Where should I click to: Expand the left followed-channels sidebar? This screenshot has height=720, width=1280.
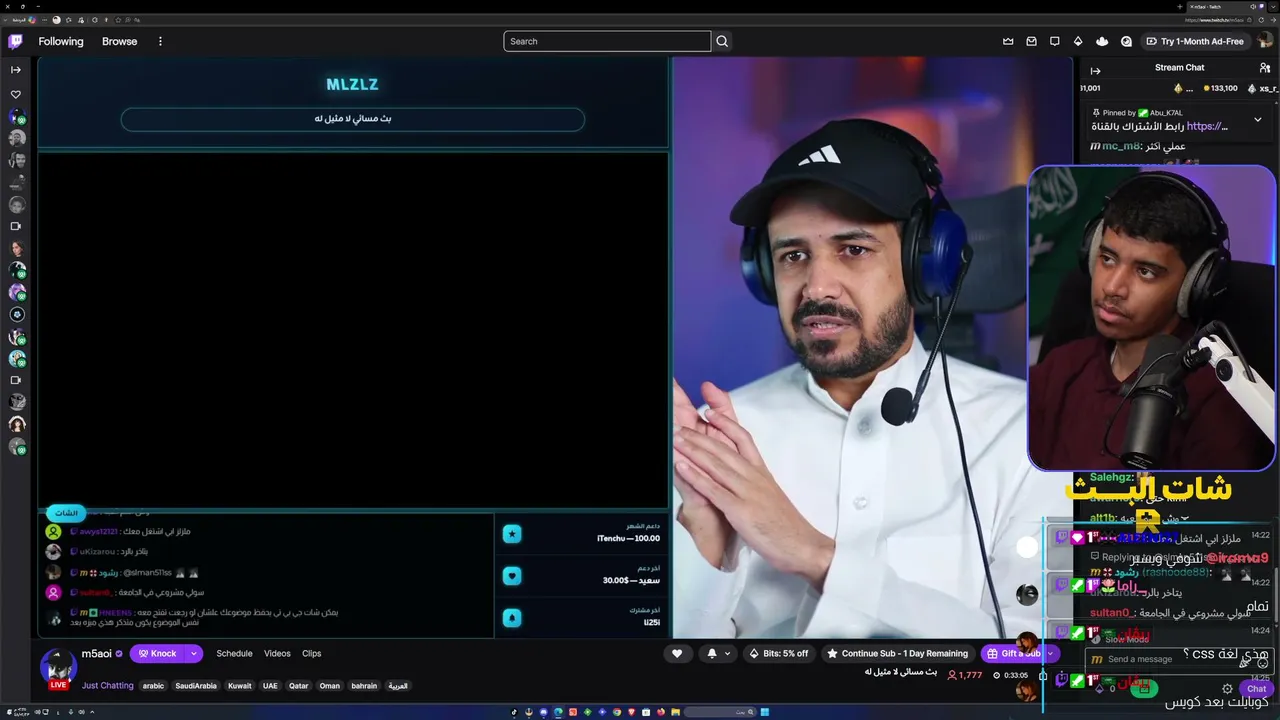15,70
